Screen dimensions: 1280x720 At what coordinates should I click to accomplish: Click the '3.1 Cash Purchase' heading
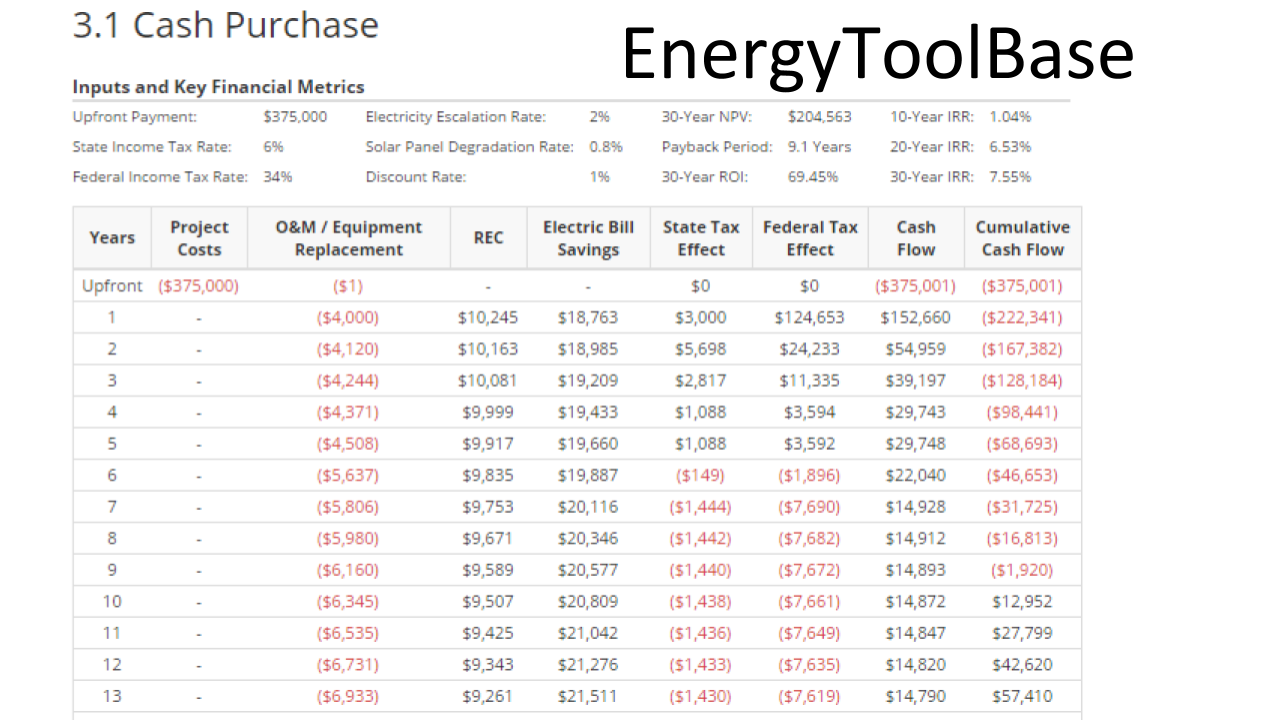click(226, 25)
